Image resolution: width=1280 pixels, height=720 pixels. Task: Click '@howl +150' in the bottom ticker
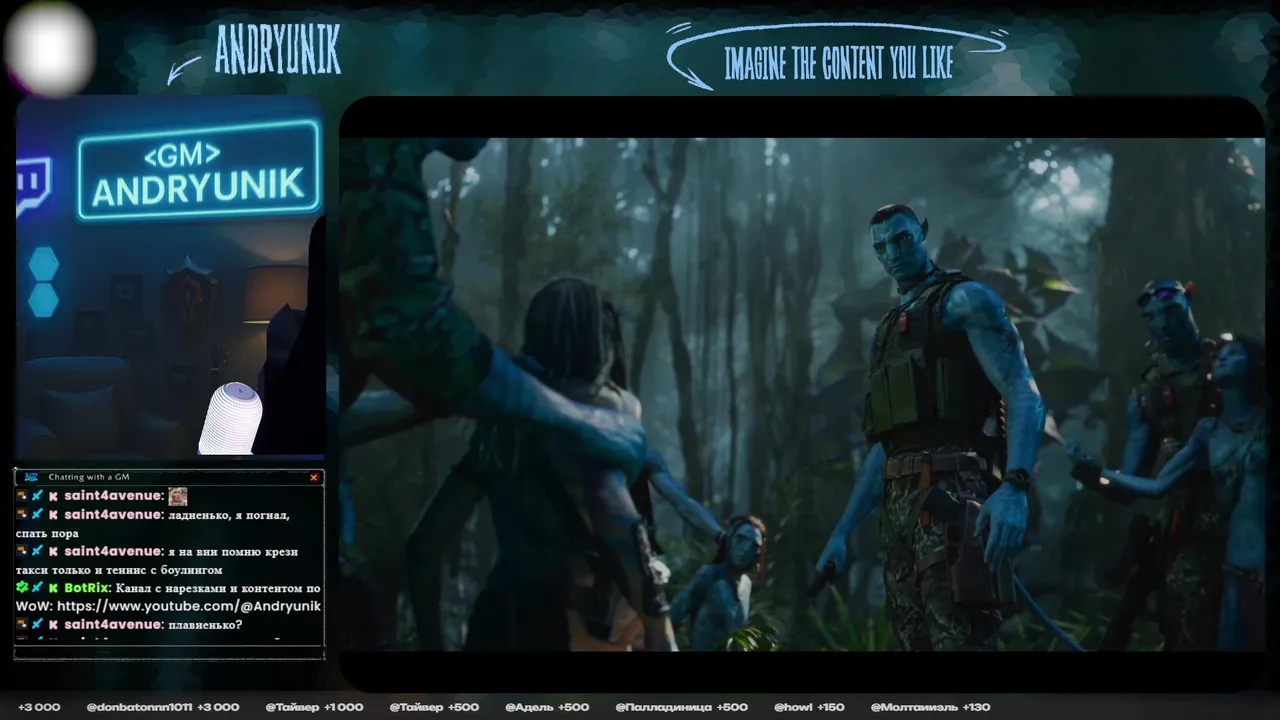point(808,707)
